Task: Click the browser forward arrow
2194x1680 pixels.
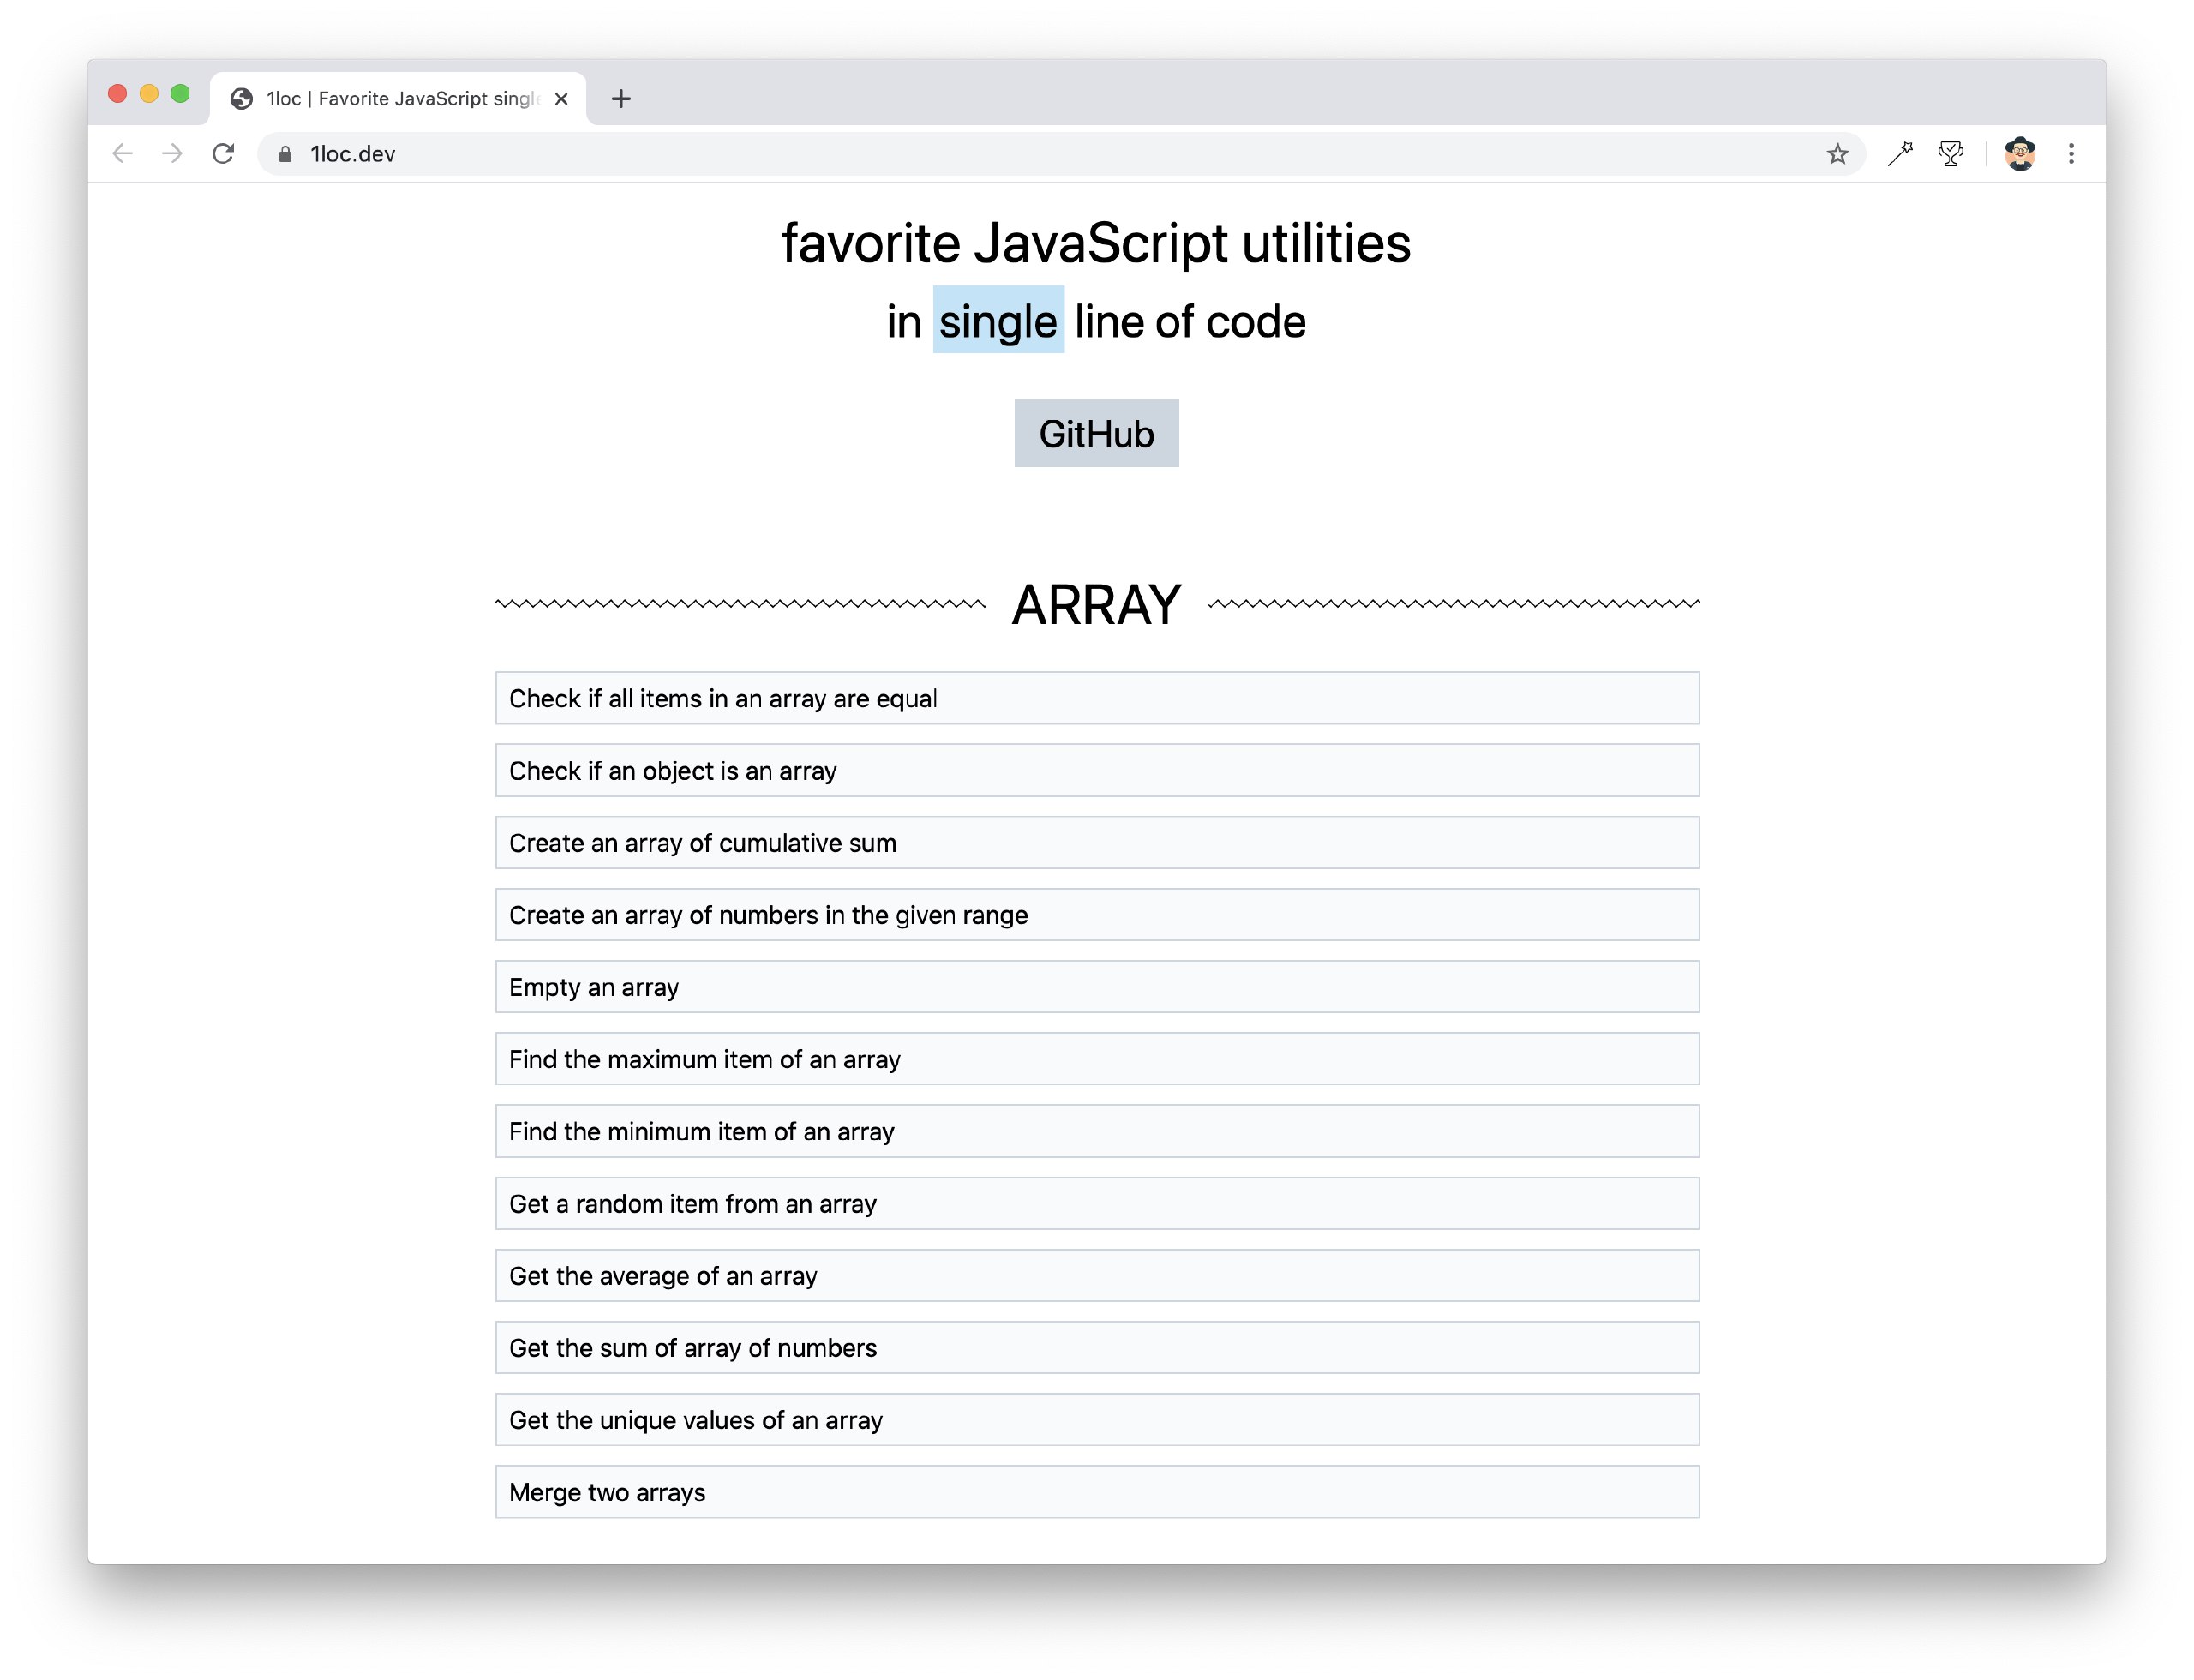Action: [172, 154]
